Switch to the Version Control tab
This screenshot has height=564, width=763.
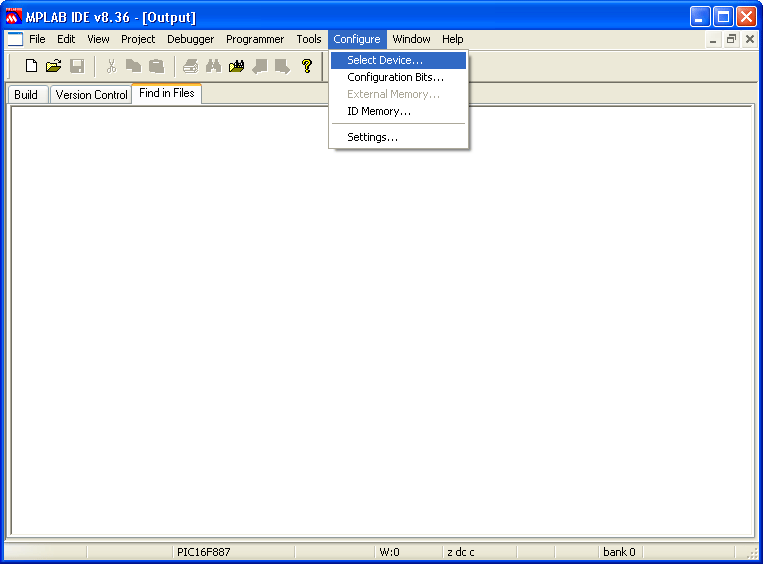91,94
